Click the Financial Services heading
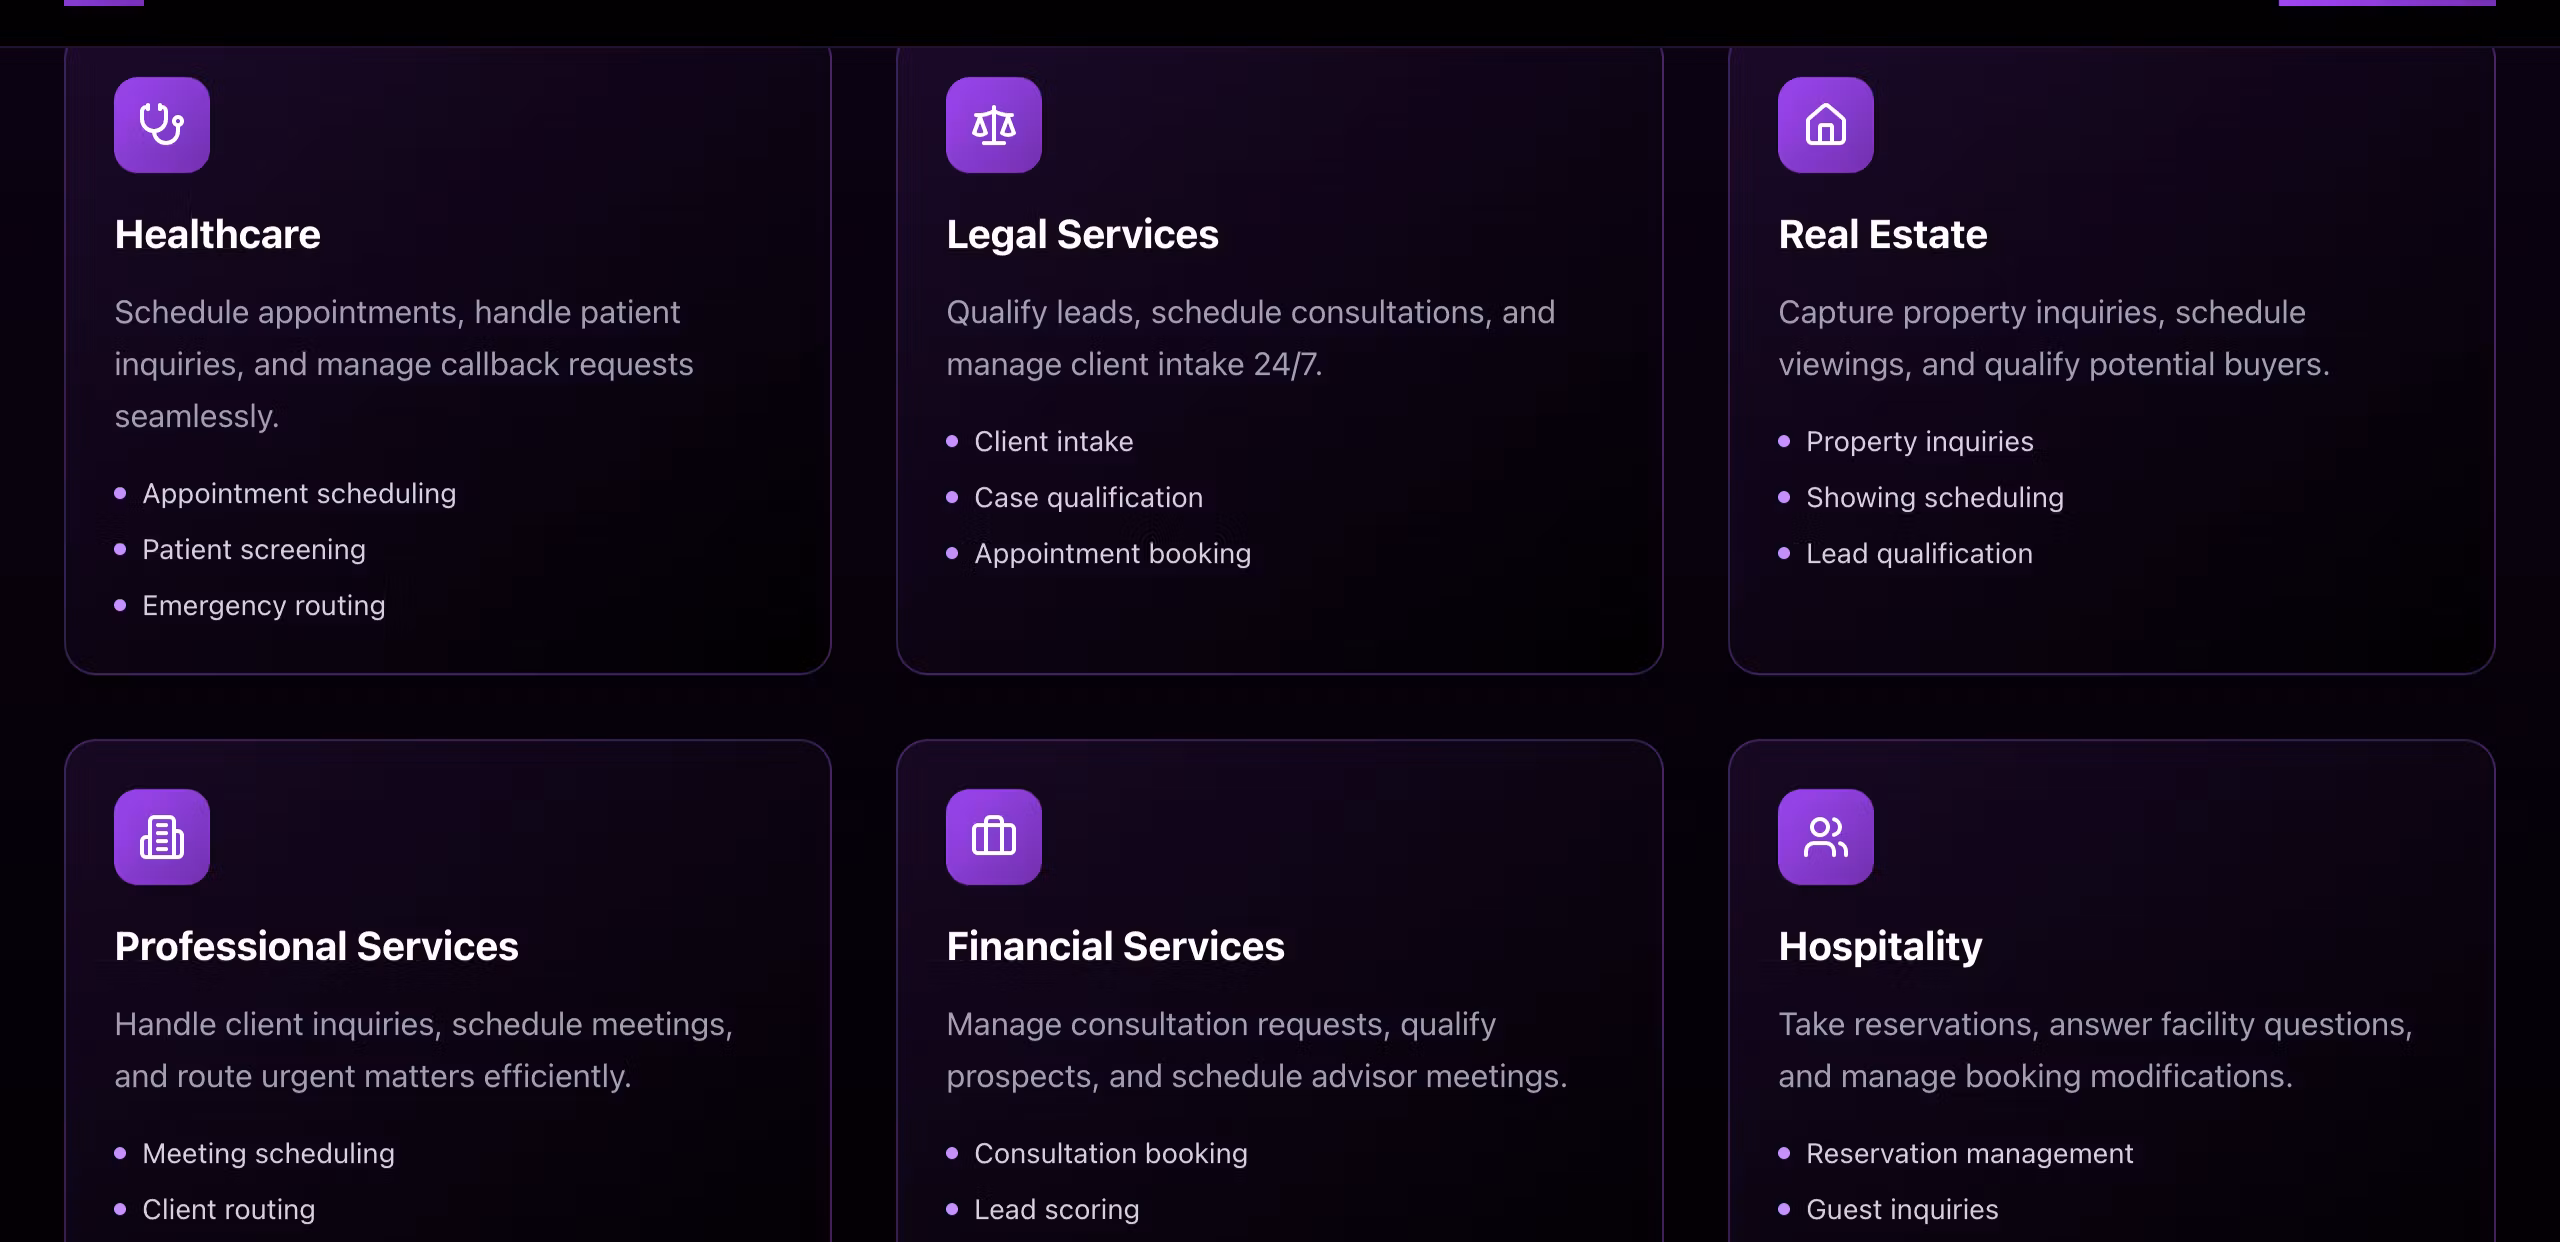 pos(1116,947)
